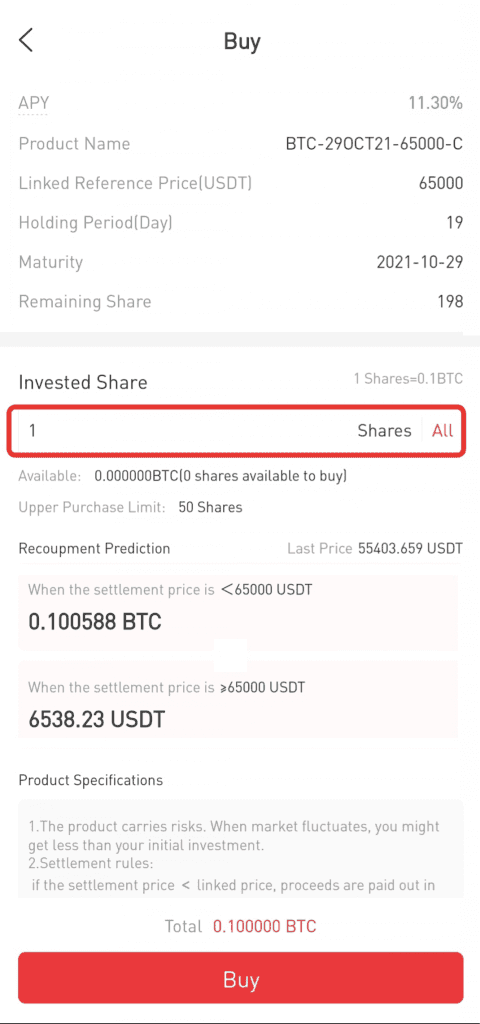Tap the red Buy button
The image size is (480, 1024).
click(x=240, y=978)
